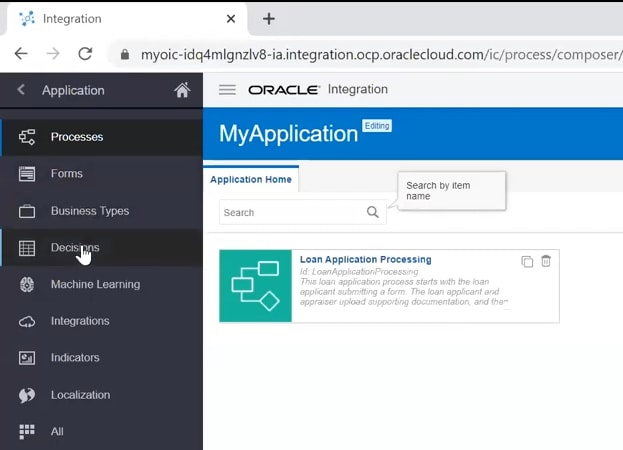623x450 pixels.
Task: Click the magnifying glass search icon
Action: click(373, 212)
